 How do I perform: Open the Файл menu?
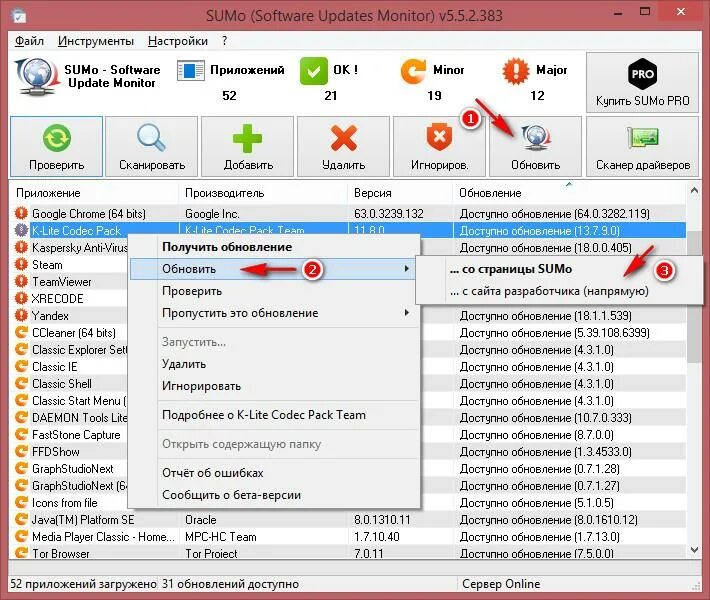tap(29, 41)
